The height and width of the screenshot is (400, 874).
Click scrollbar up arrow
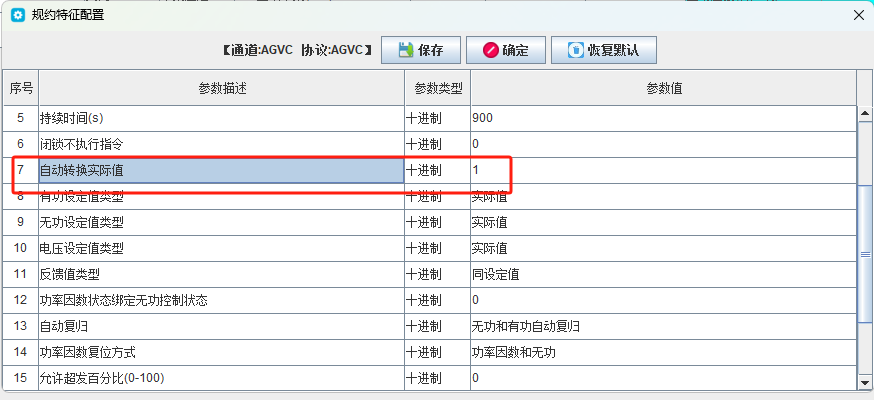[x=865, y=114]
